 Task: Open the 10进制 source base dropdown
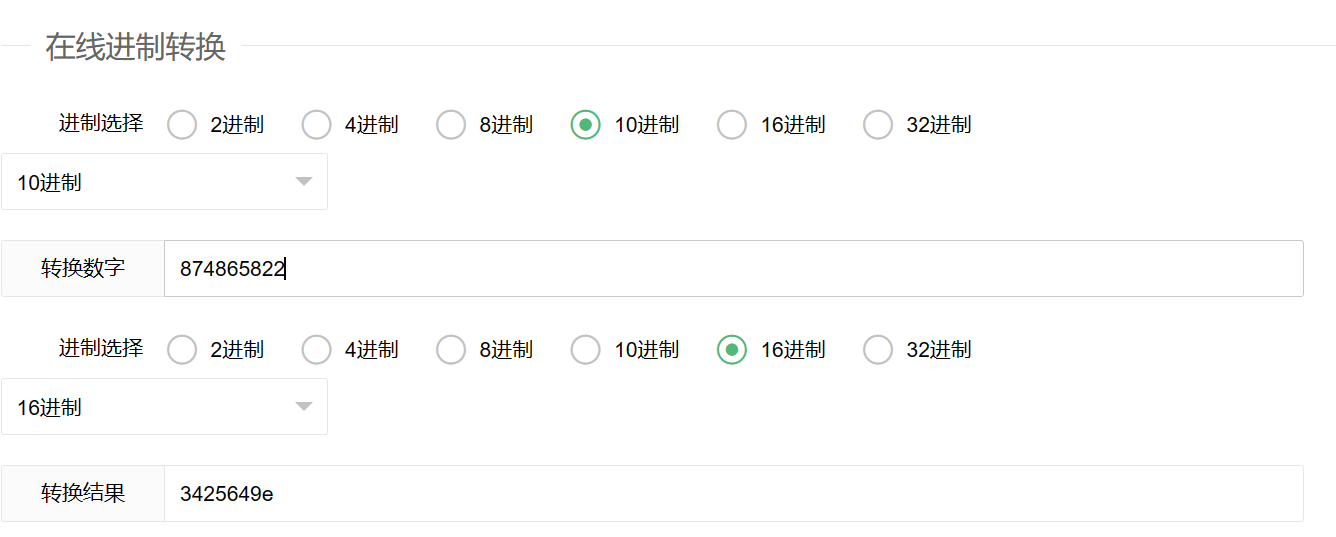150,182
